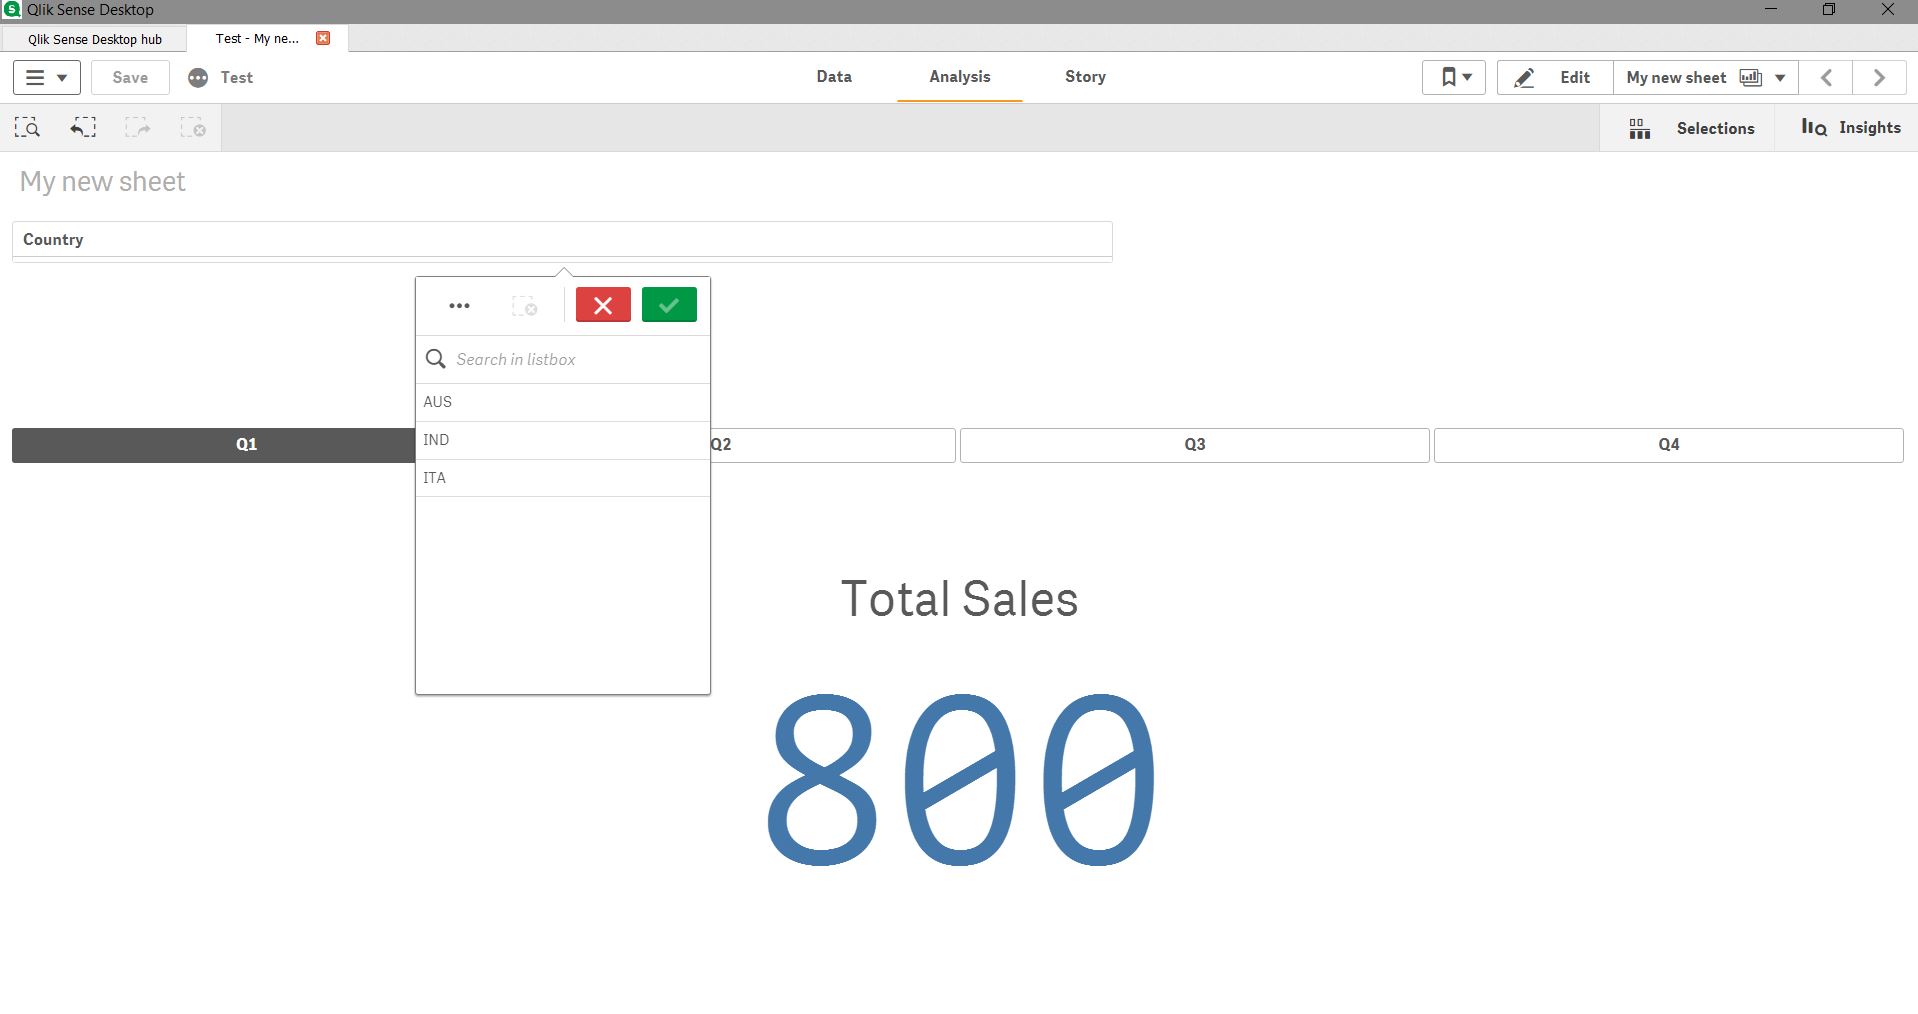The image size is (1918, 1014).
Task: Select IND in the Country listbox
Action: [562, 440]
